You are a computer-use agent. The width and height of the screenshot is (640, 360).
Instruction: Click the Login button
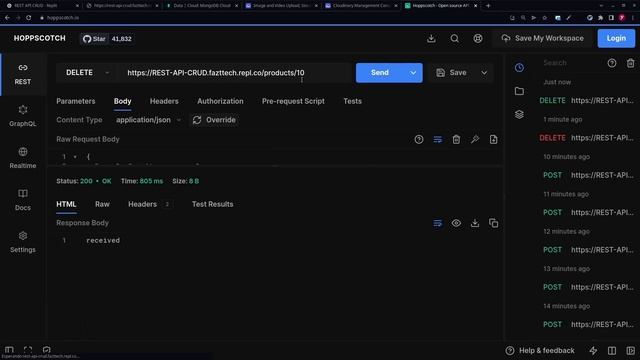616,38
